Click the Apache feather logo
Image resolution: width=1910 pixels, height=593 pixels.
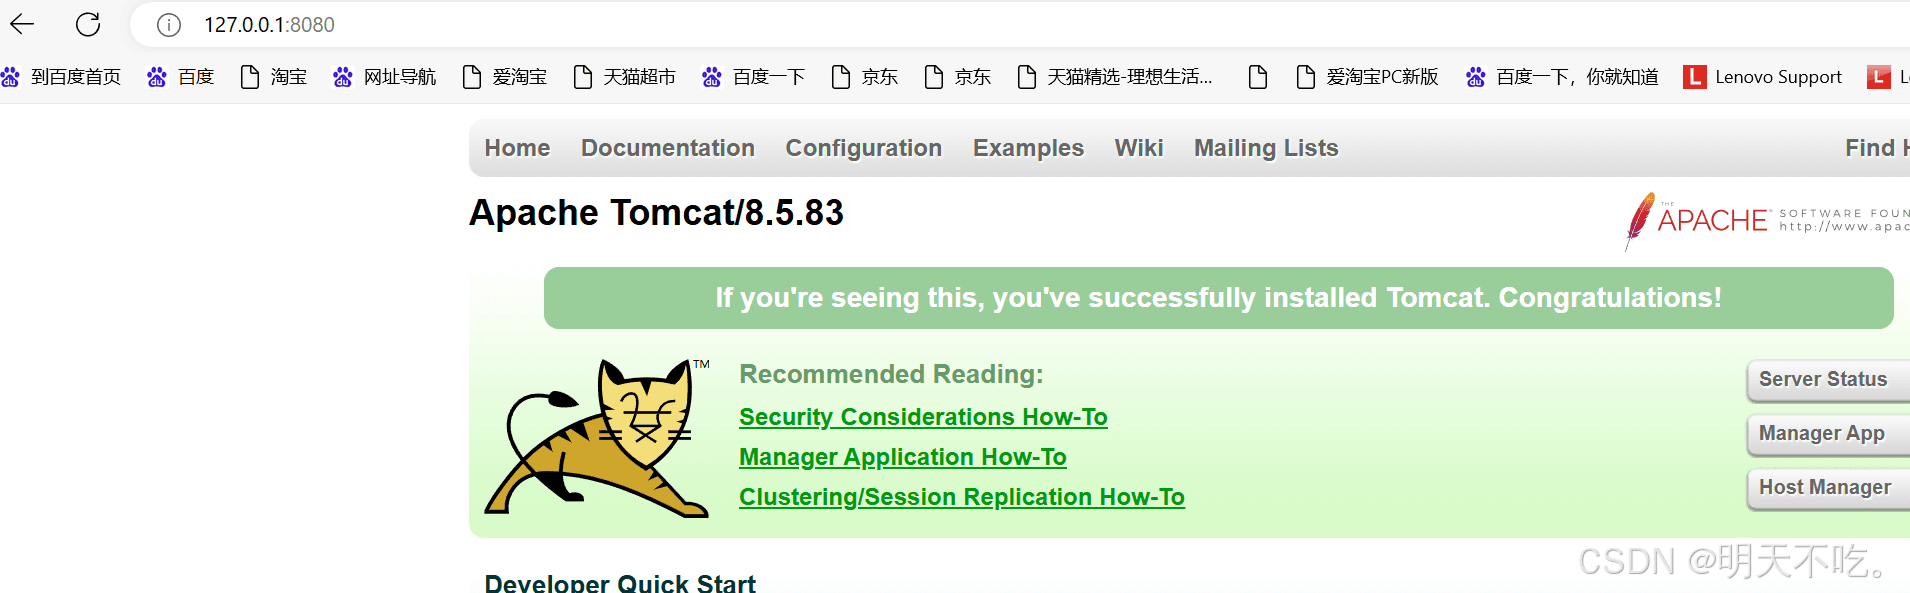[1640, 220]
